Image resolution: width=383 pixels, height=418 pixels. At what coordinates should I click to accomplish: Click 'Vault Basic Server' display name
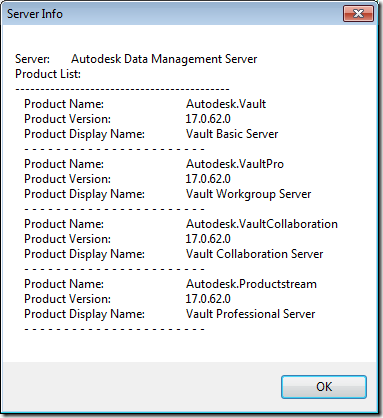coord(232,134)
